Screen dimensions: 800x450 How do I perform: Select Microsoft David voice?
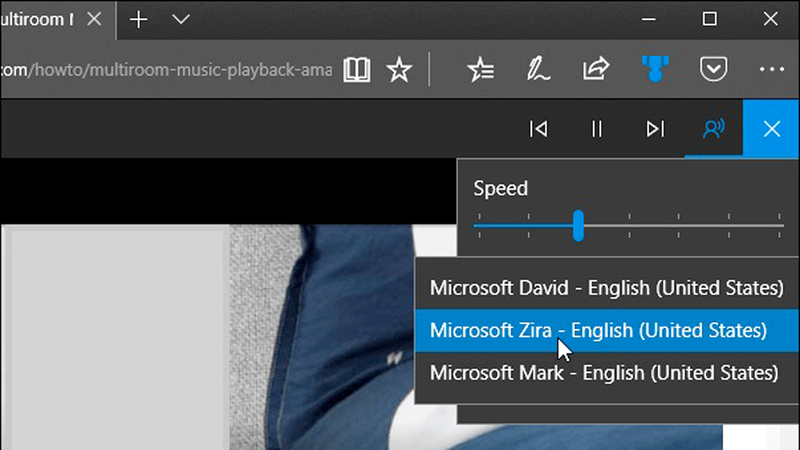(x=606, y=288)
